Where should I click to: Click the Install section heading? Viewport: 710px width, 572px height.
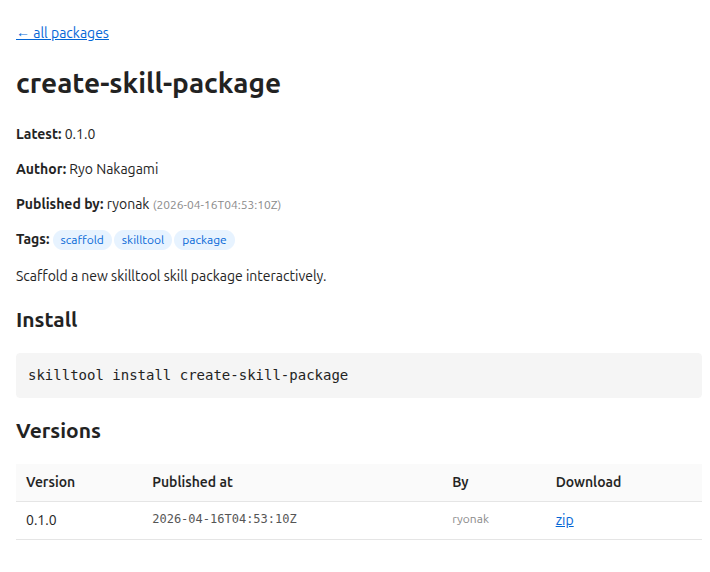click(47, 320)
